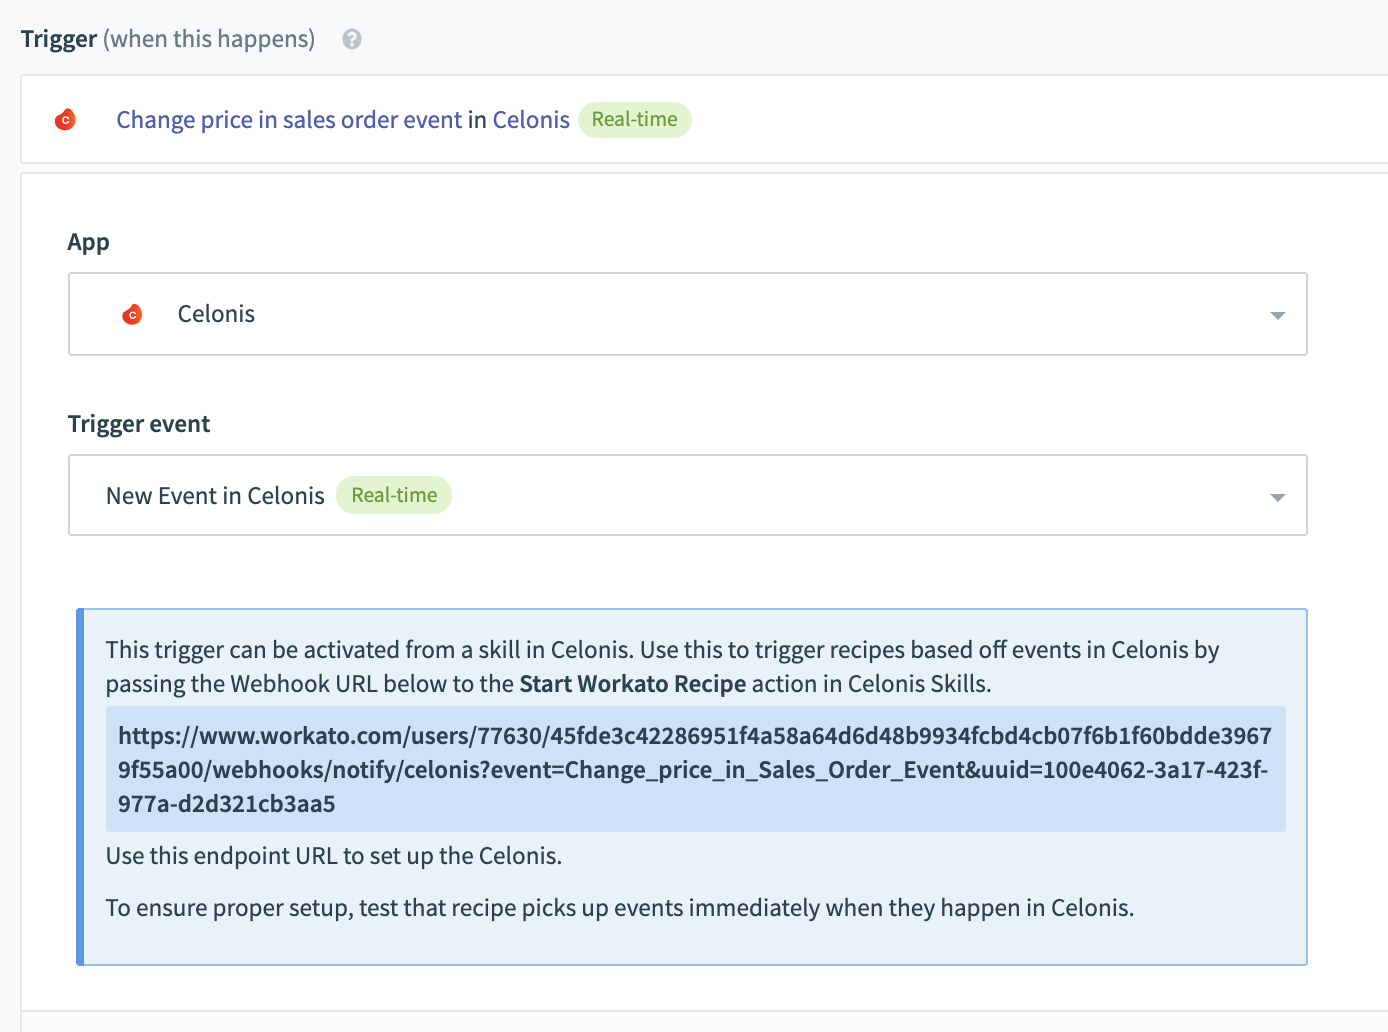Select the webhook URL text block
Viewport: 1388px width, 1032px height.
point(694,769)
